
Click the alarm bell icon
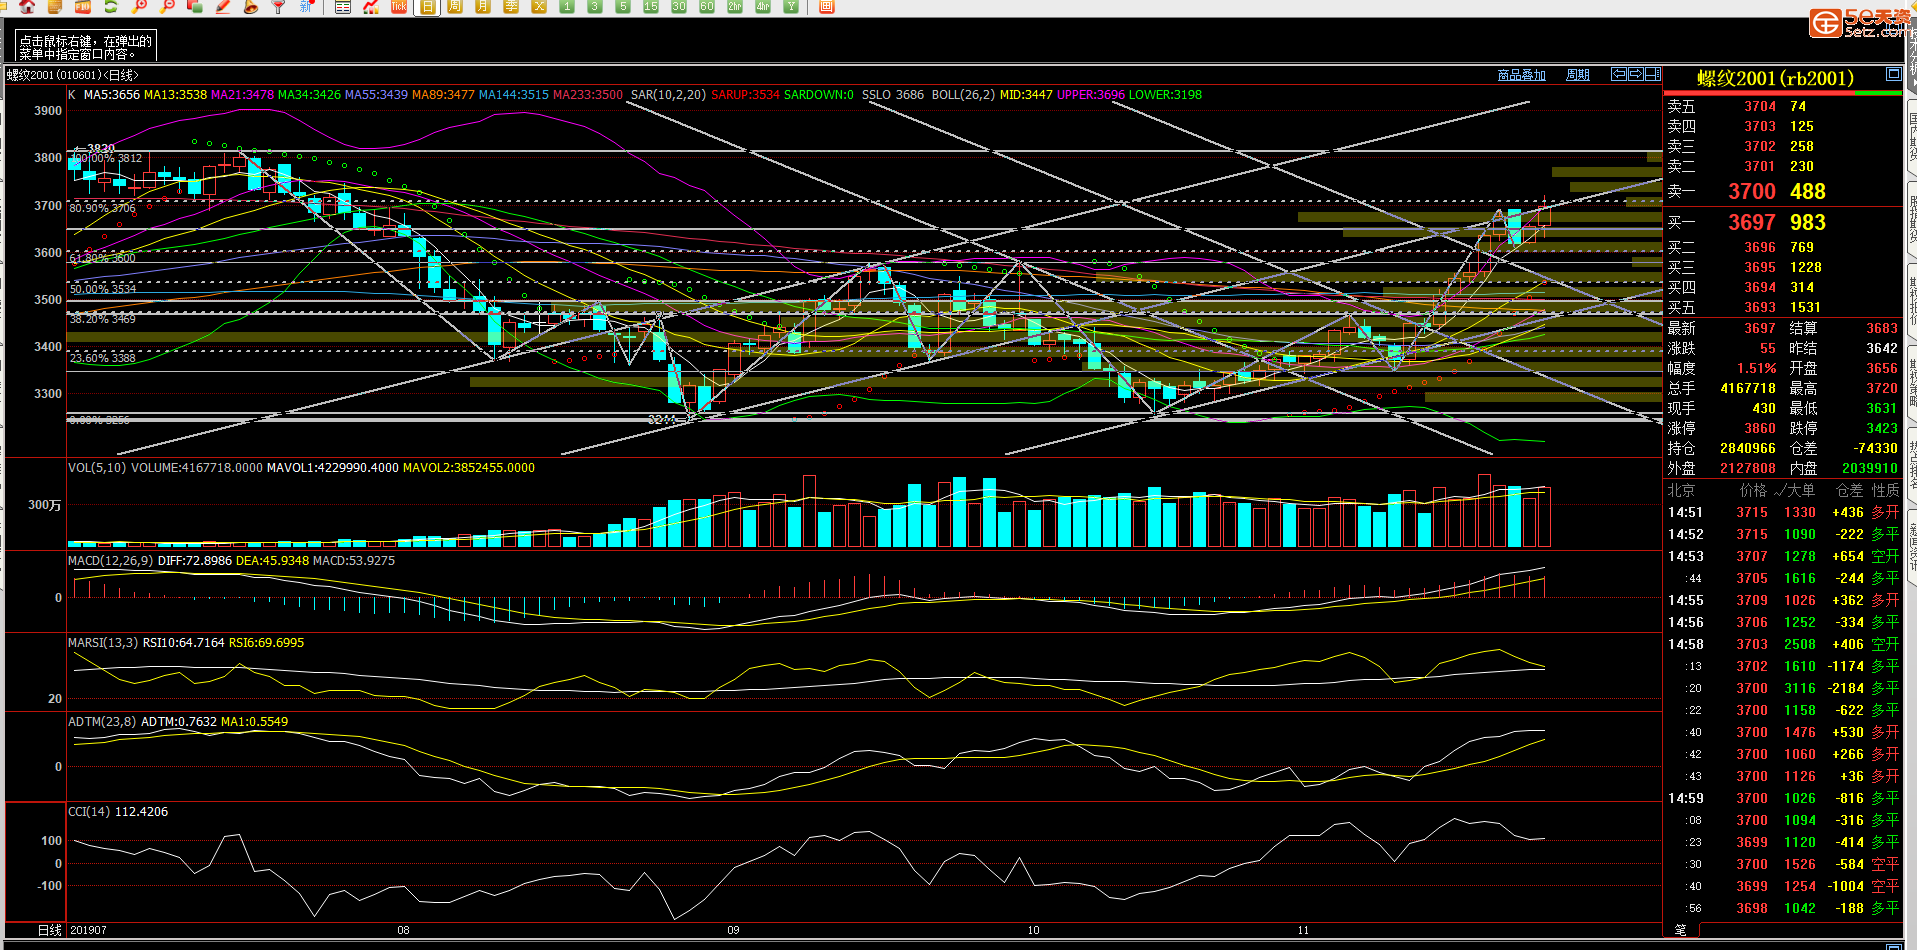pos(251,6)
